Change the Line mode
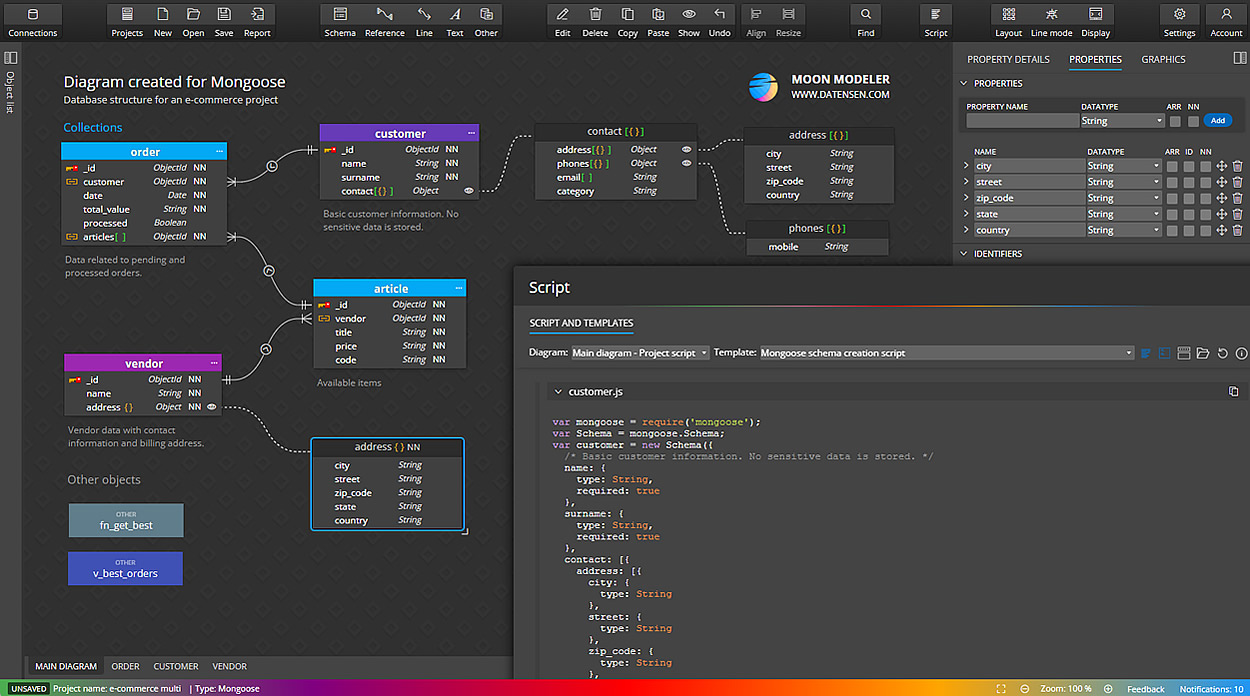This screenshot has width=1250, height=696. 1052,21
